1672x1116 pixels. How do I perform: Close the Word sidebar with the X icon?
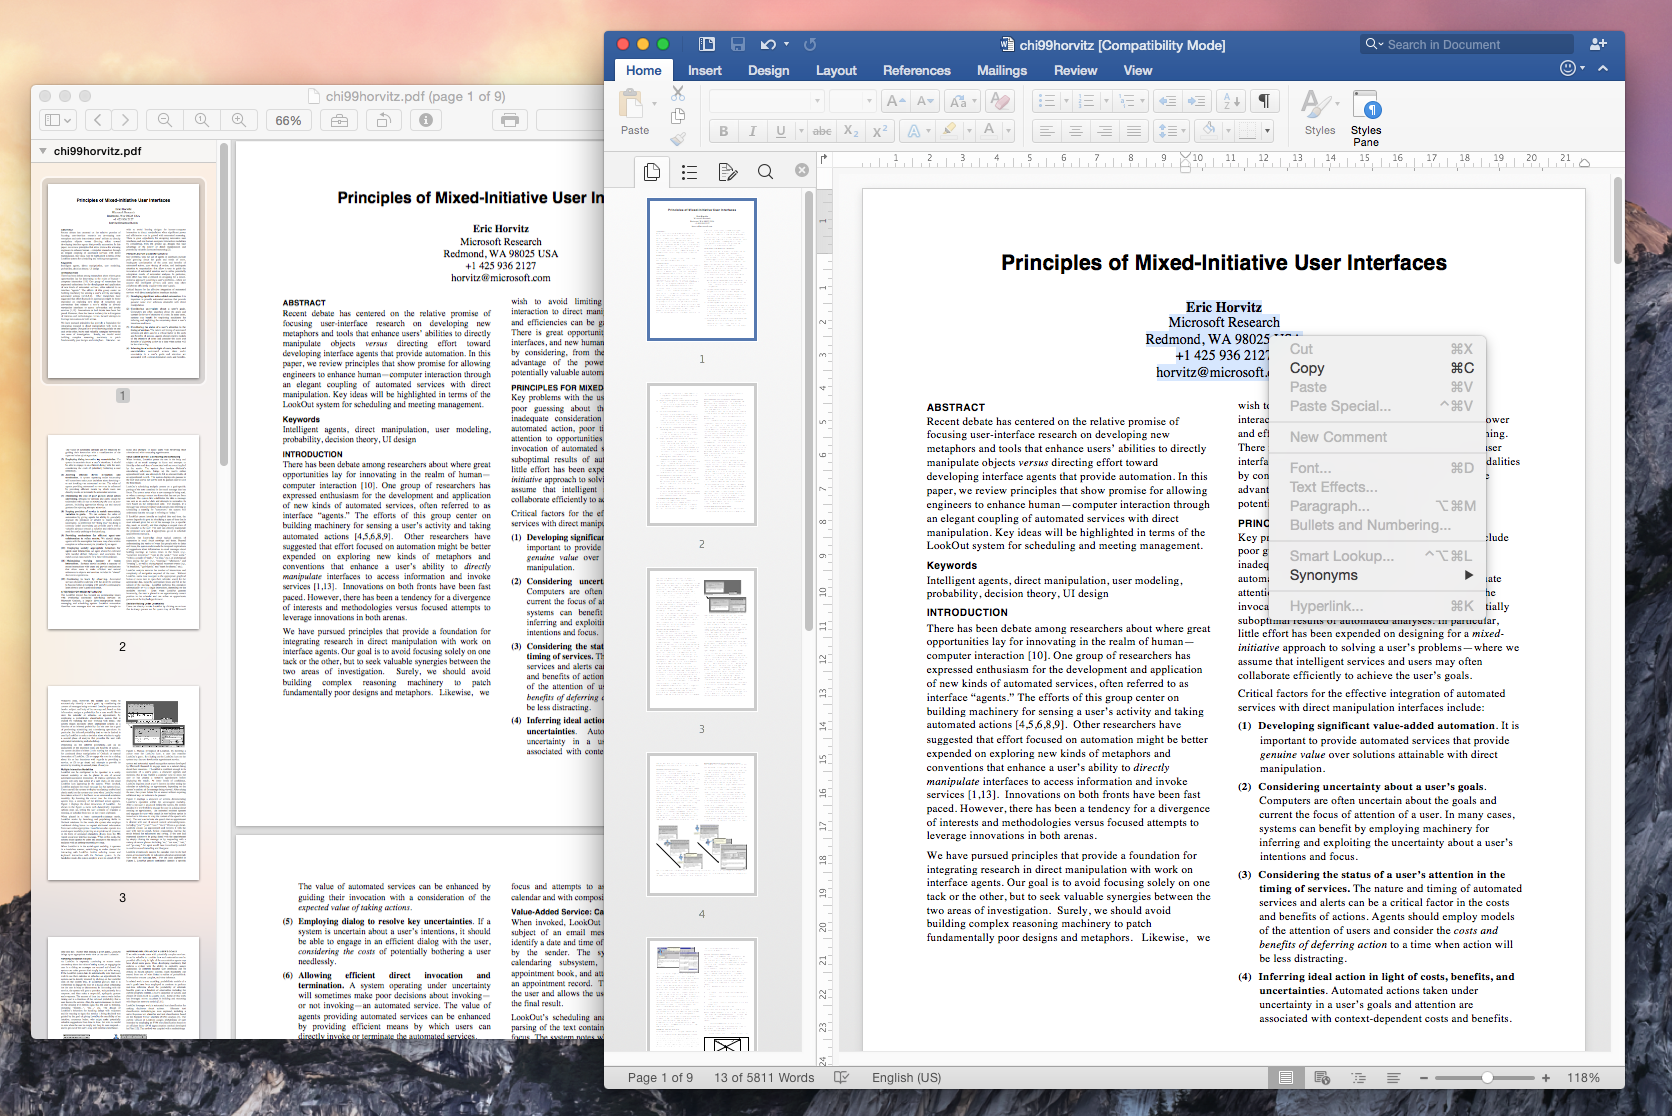(802, 170)
